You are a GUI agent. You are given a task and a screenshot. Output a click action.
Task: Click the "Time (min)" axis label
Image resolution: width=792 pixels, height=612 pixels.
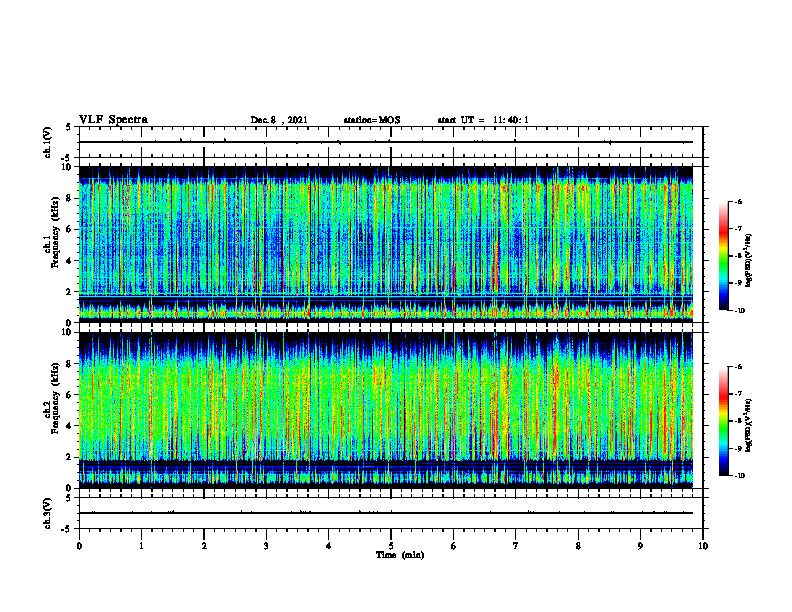(x=400, y=555)
